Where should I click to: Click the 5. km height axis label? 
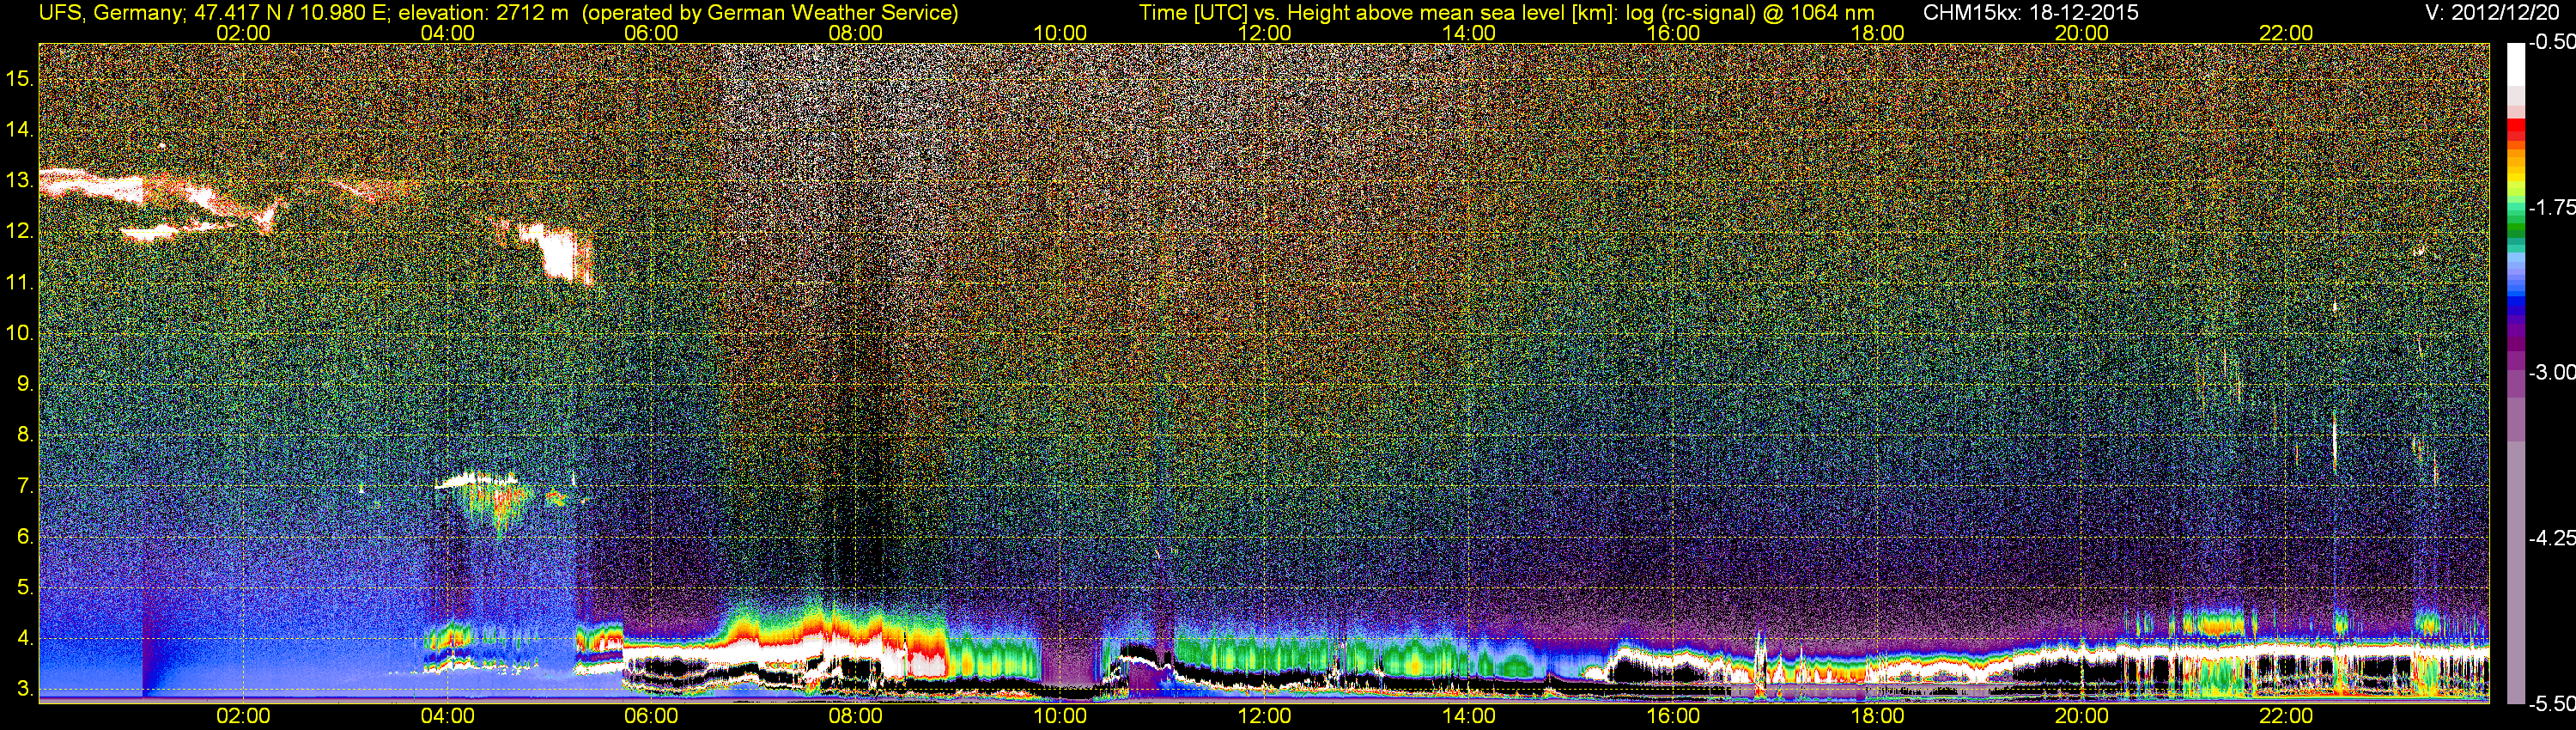point(25,587)
